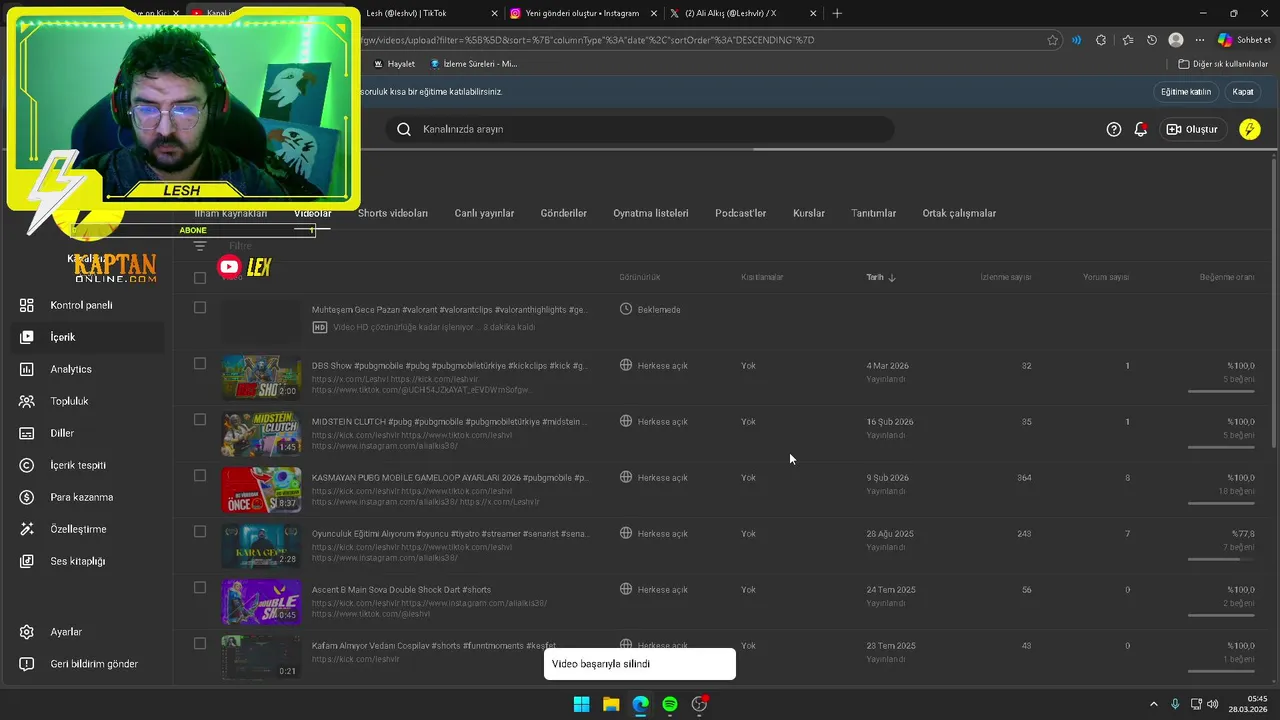Switch to Podcast'ler tab
This screenshot has width=1280, height=720.
pyautogui.click(x=740, y=213)
